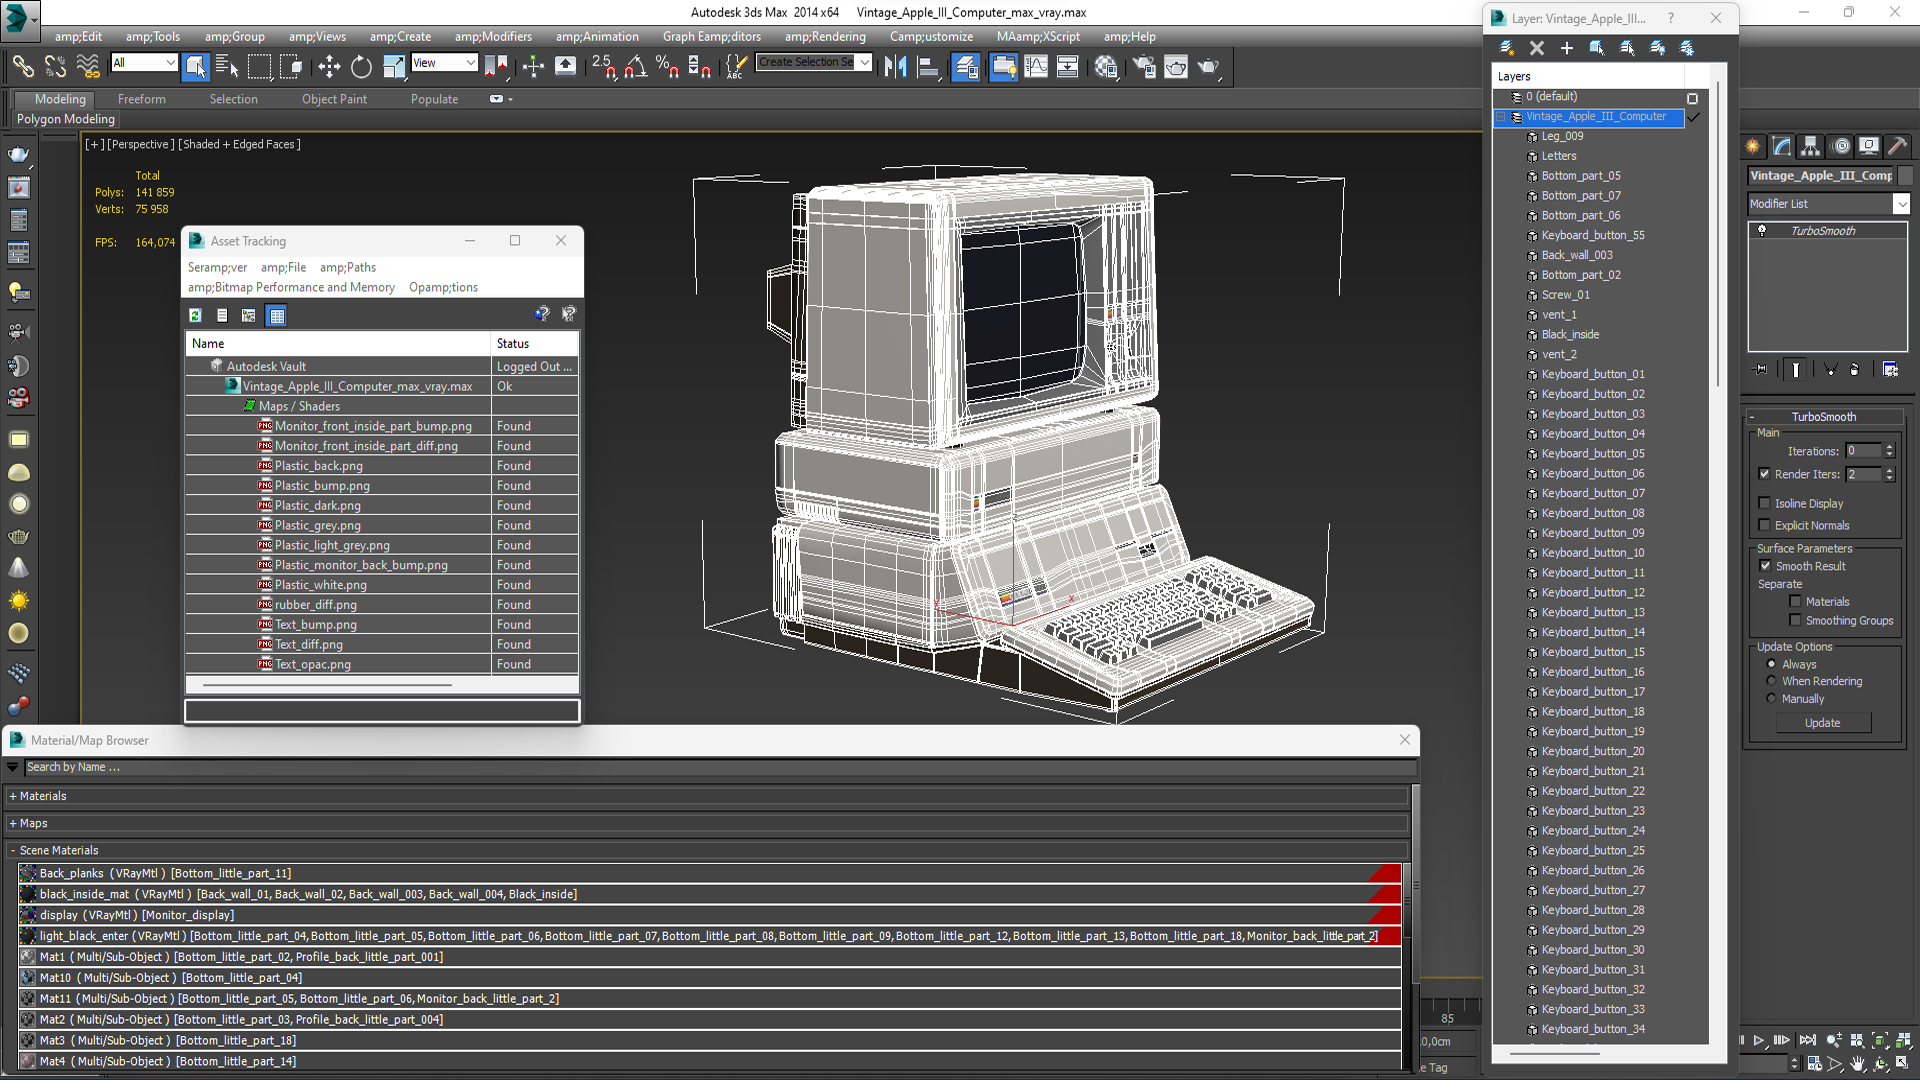Select the Select and Link tool
This screenshot has width=1920, height=1080.
[x=23, y=67]
